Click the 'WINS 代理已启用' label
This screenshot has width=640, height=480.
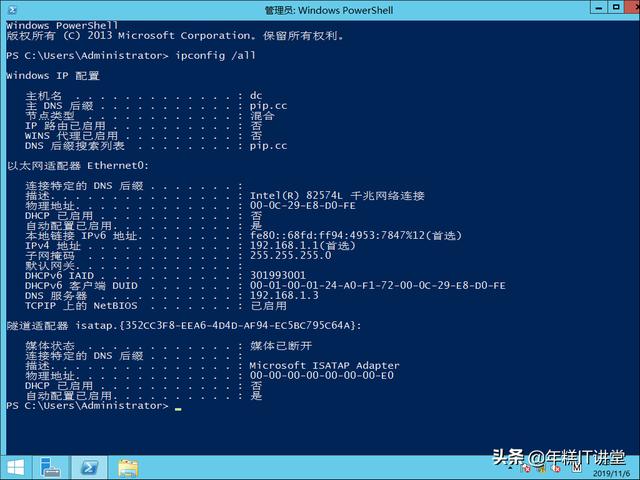pyautogui.click(x=71, y=136)
